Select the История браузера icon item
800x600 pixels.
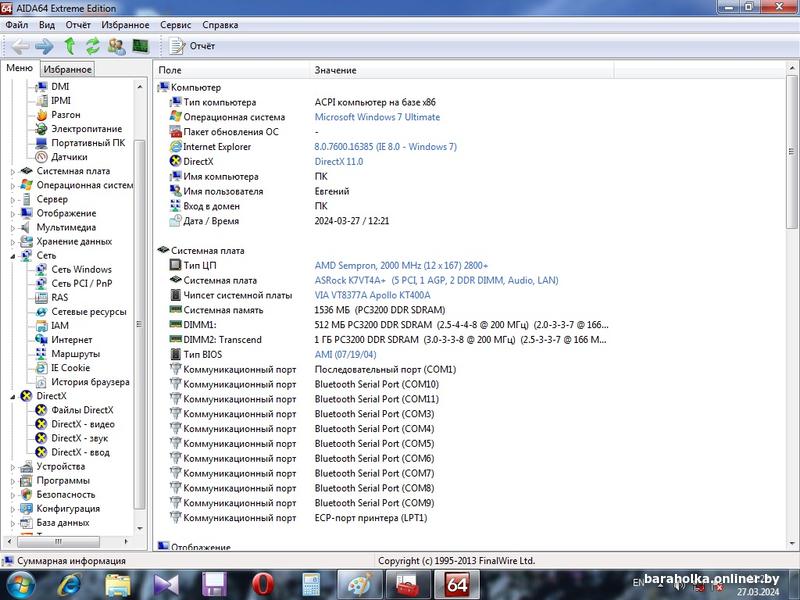[41, 382]
